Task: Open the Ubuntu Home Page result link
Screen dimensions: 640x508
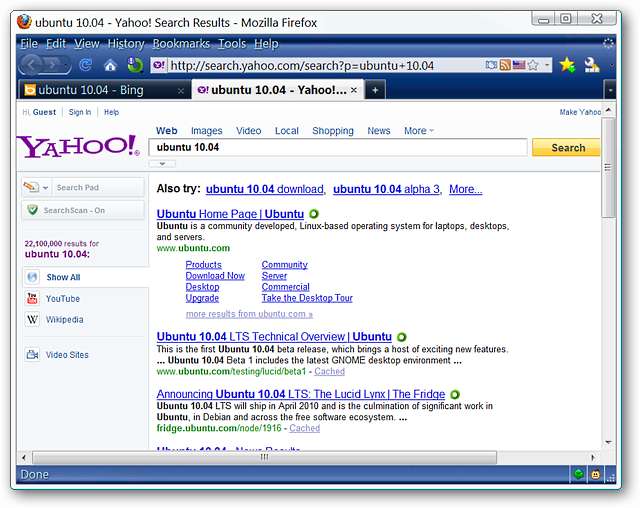Action: (x=230, y=214)
